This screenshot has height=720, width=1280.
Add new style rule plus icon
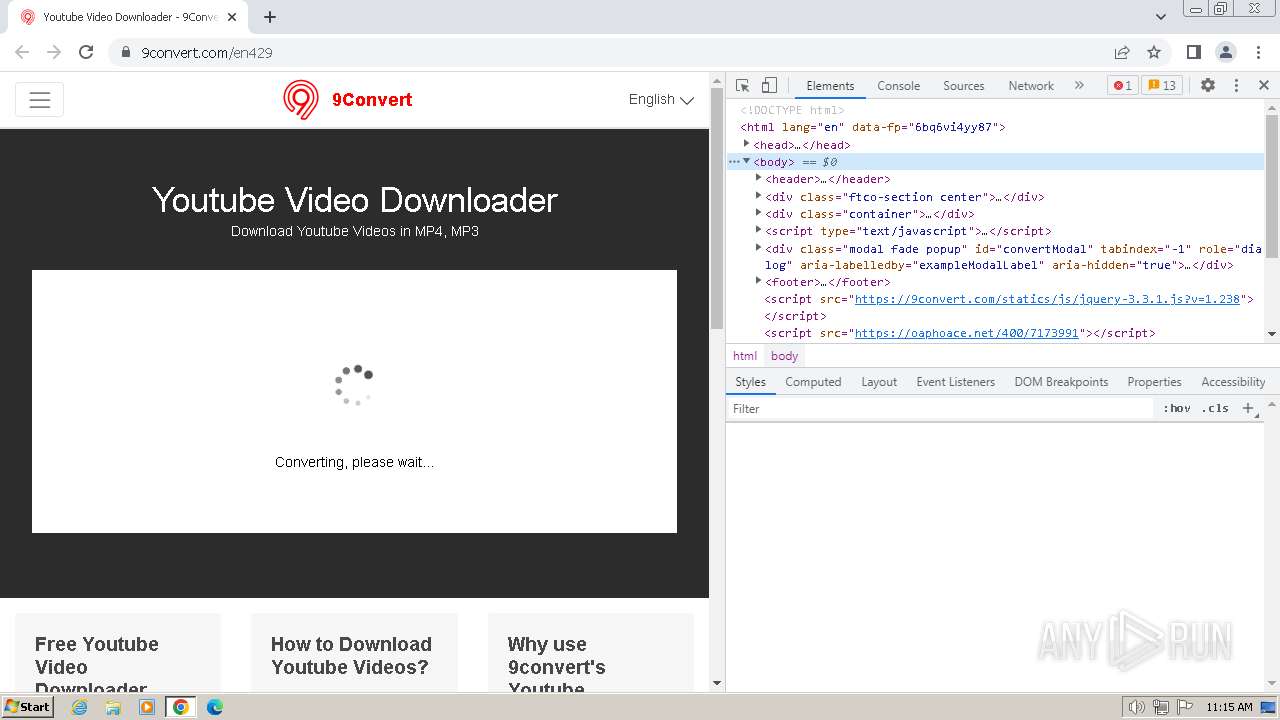pyautogui.click(x=1248, y=408)
